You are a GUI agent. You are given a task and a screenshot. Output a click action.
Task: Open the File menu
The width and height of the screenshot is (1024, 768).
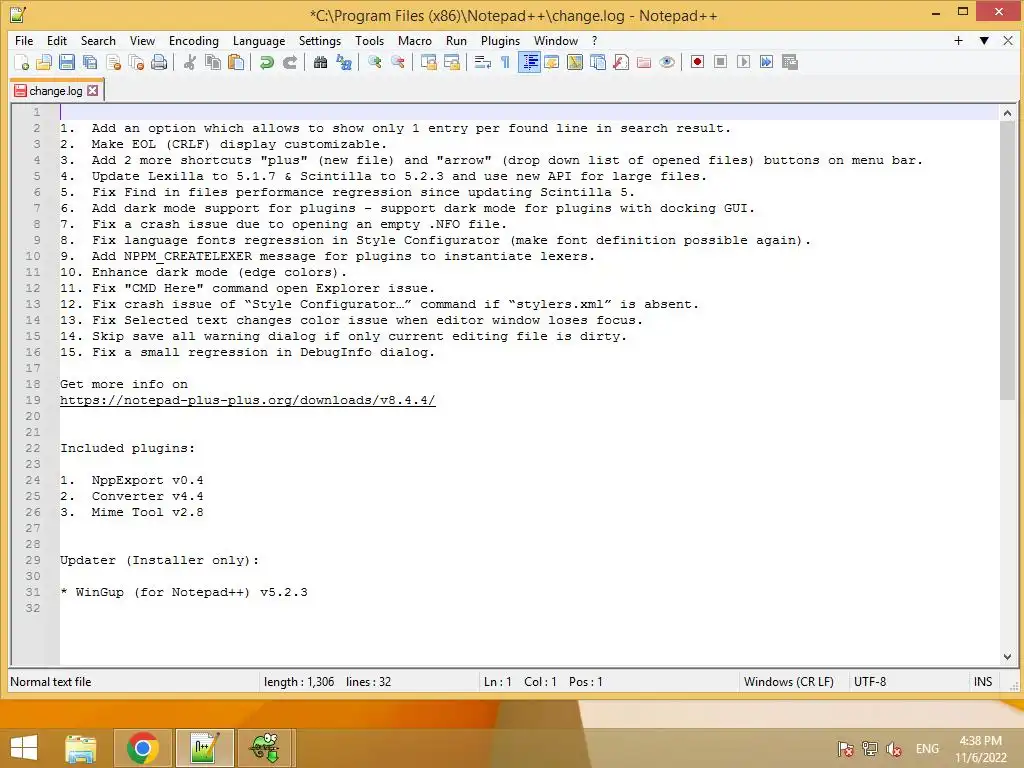point(24,40)
